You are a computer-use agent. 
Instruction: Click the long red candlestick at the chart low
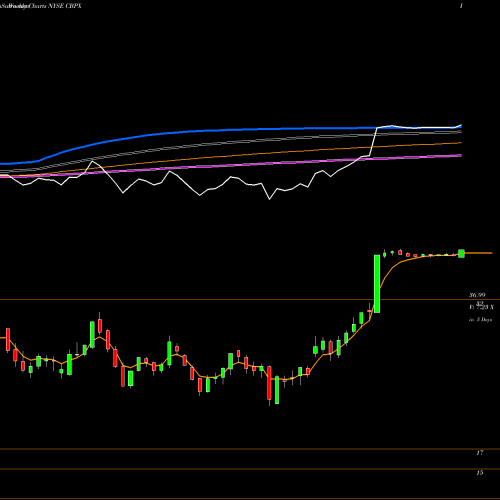coord(269,383)
